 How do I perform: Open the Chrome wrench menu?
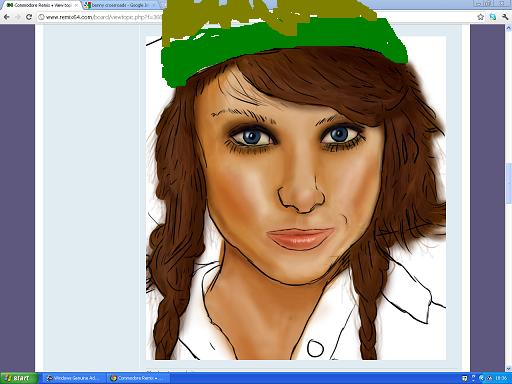click(505, 17)
